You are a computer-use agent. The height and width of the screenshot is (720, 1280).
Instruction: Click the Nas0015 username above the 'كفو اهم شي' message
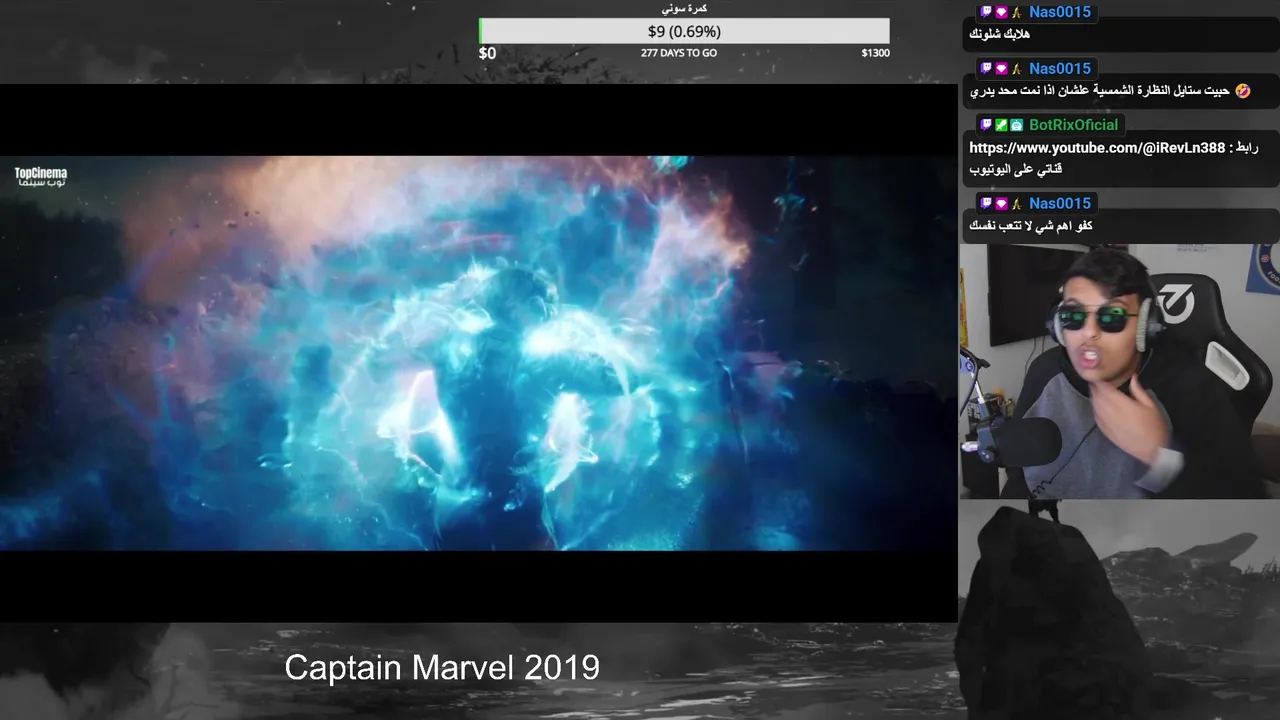pos(1060,203)
